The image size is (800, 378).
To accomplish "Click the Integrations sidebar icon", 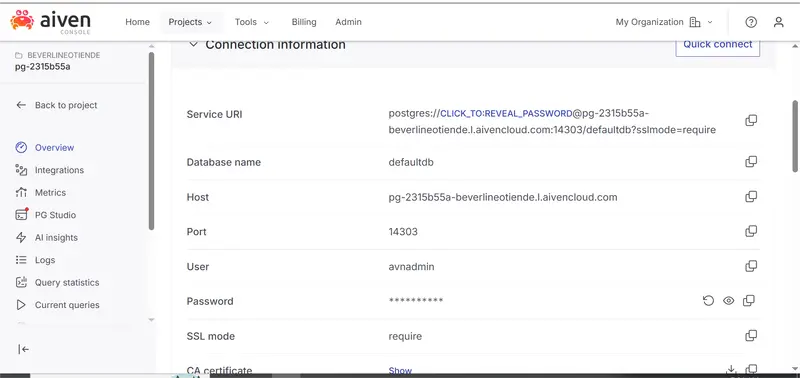I will [21, 170].
